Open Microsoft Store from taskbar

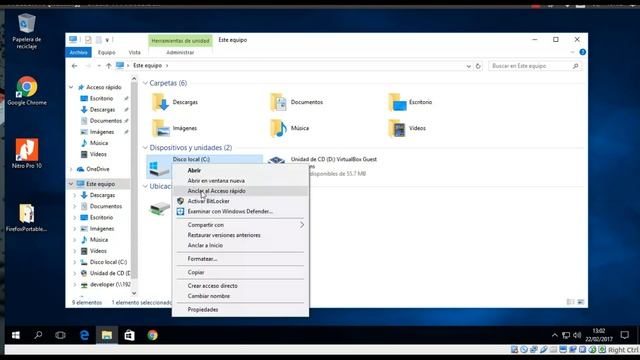pos(129,335)
